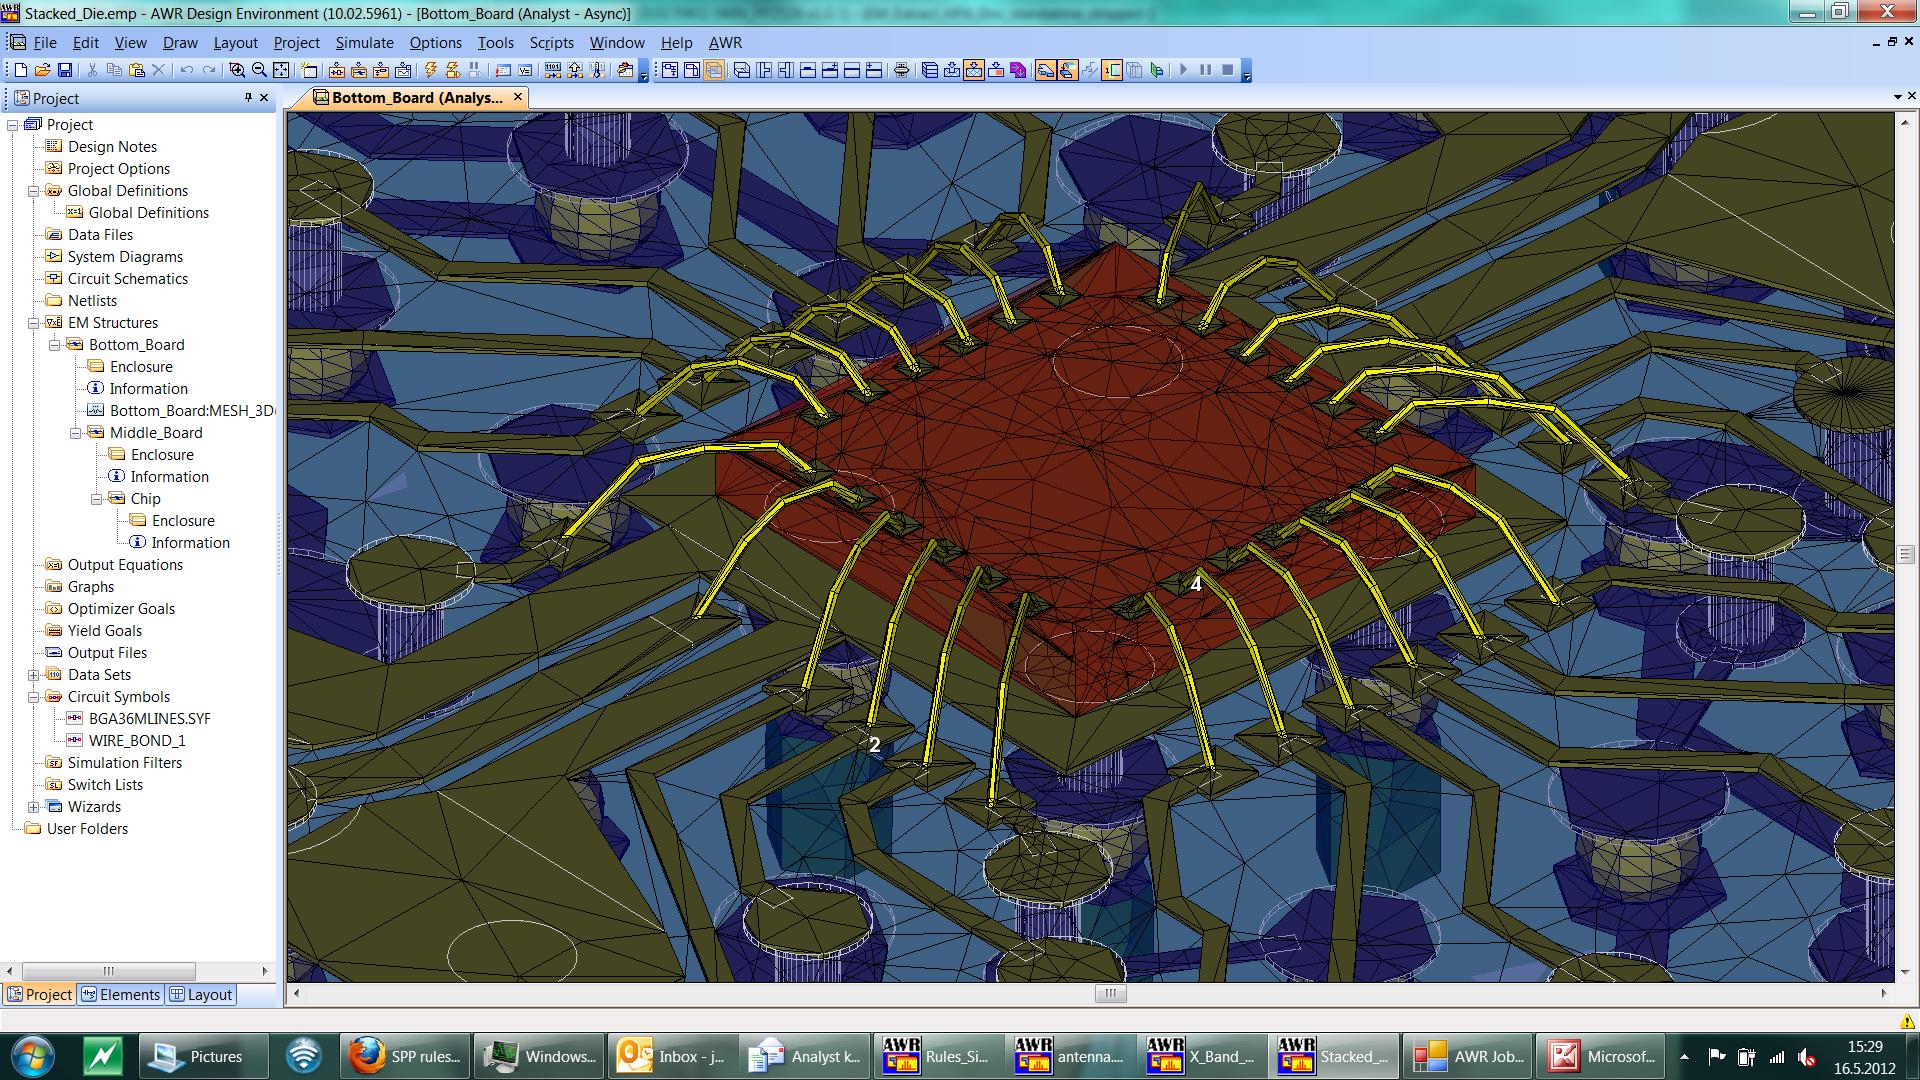This screenshot has height=1080, width=1920.
Task: Open Firefox SPP rules taskbar button
Action: pyautogui.click(x=406, y=1056)
